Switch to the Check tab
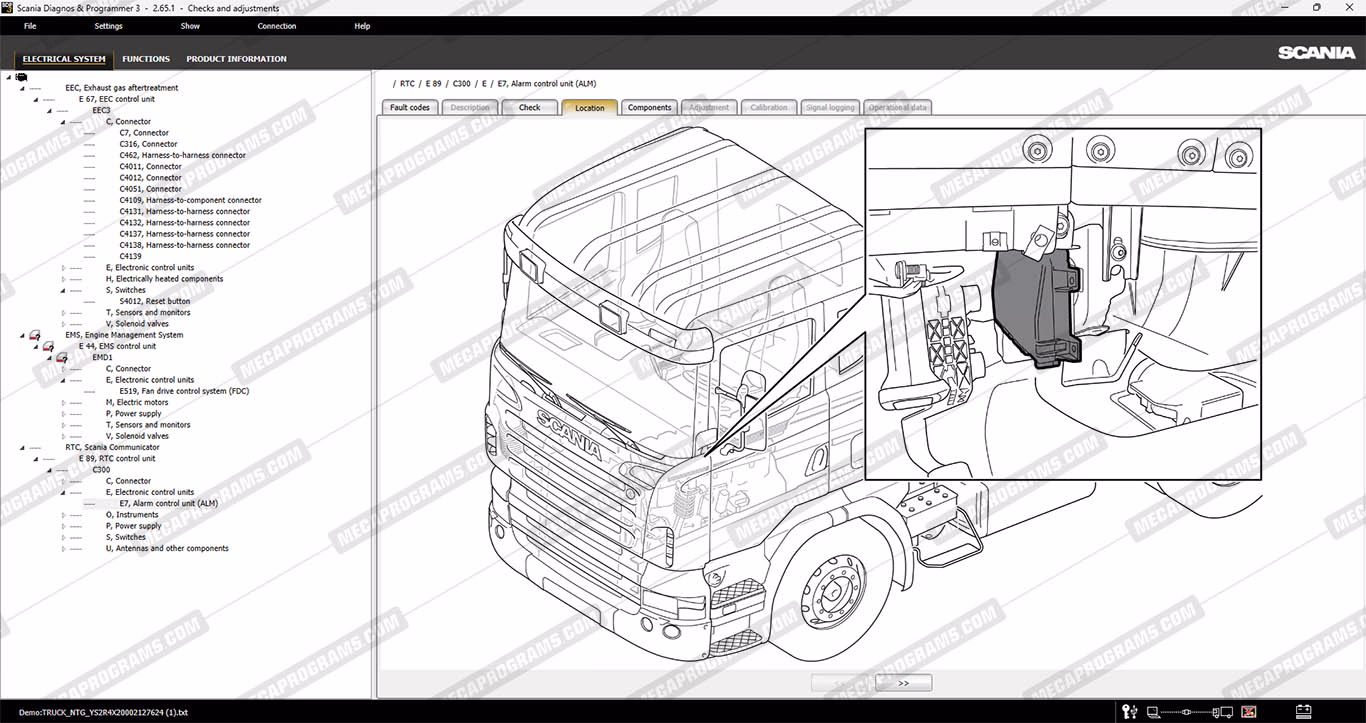Screen dimensions: 1366x723 point(530,107)
